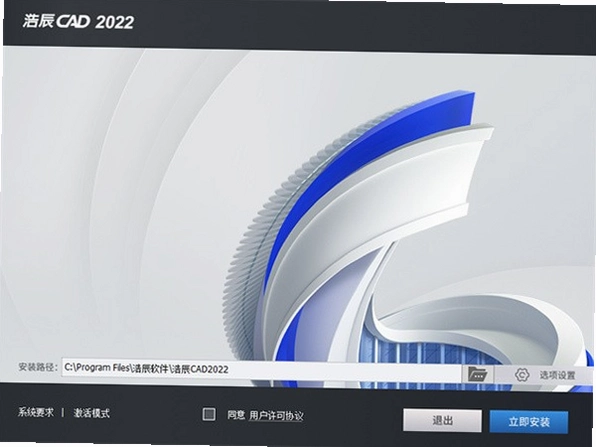Start setup with the 立即安装 button

tap(529, 422)
